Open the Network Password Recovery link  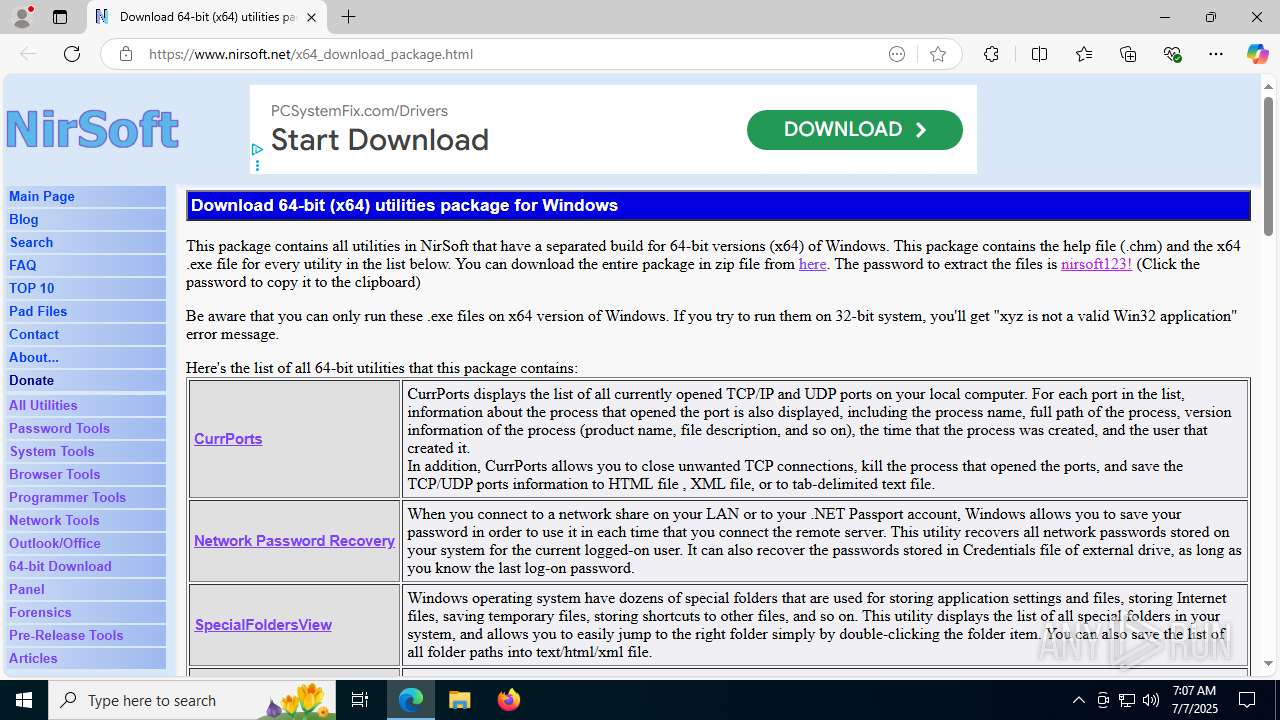click(294, 541)
